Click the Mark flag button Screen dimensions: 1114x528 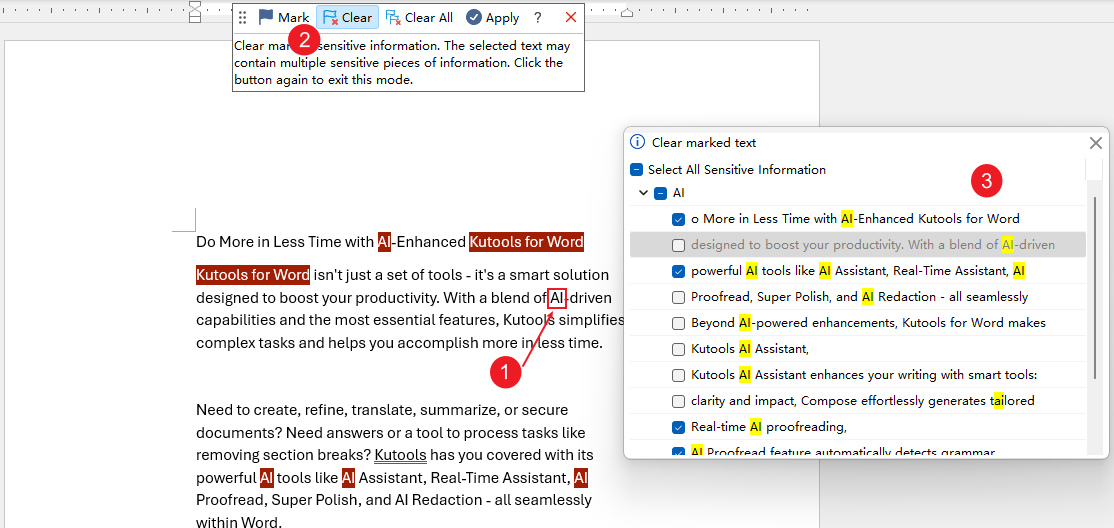283,17
